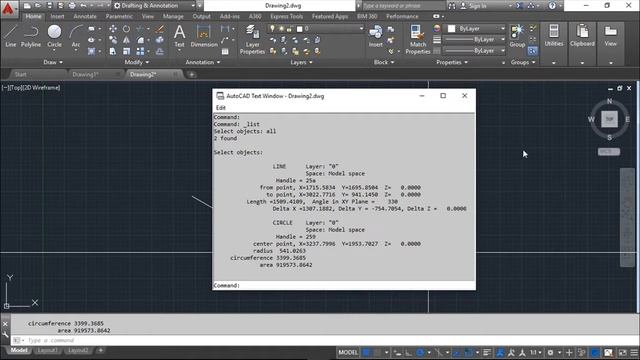Click the Stretch tool icon
Image resolution: width=640 pixels, height=360 pixels.
[113, 51]
